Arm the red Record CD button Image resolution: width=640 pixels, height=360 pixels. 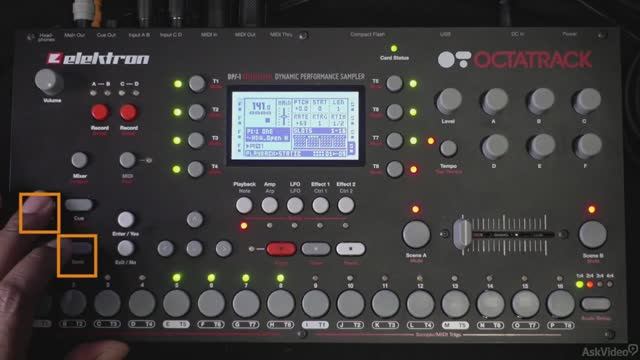(x=128, y=112)
